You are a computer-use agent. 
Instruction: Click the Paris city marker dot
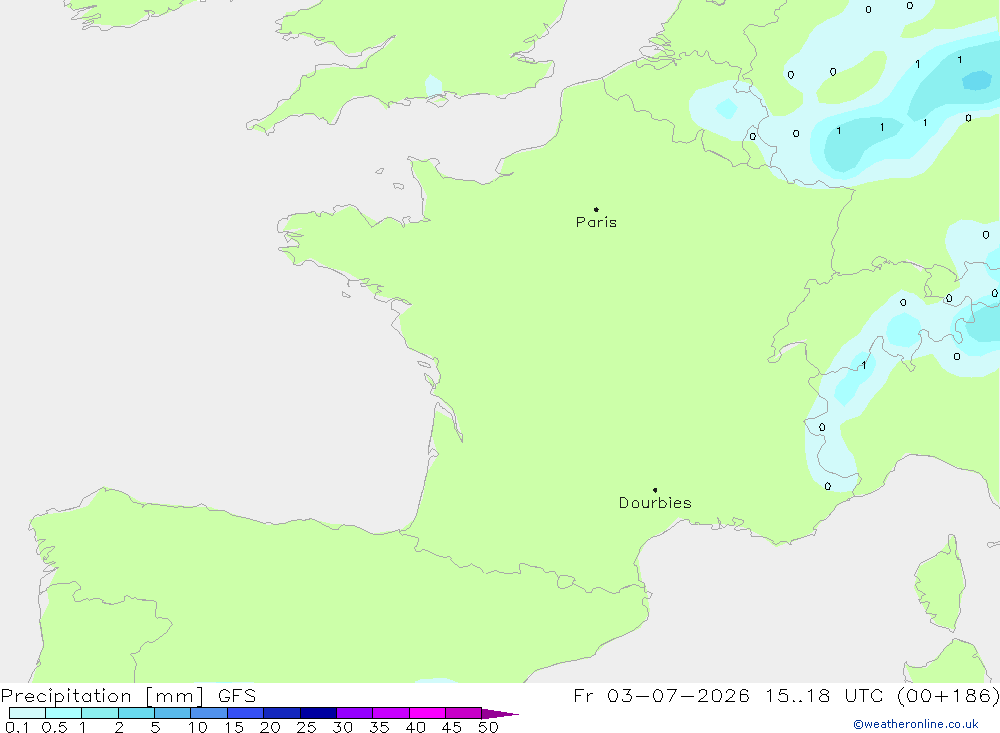[596, 209]
